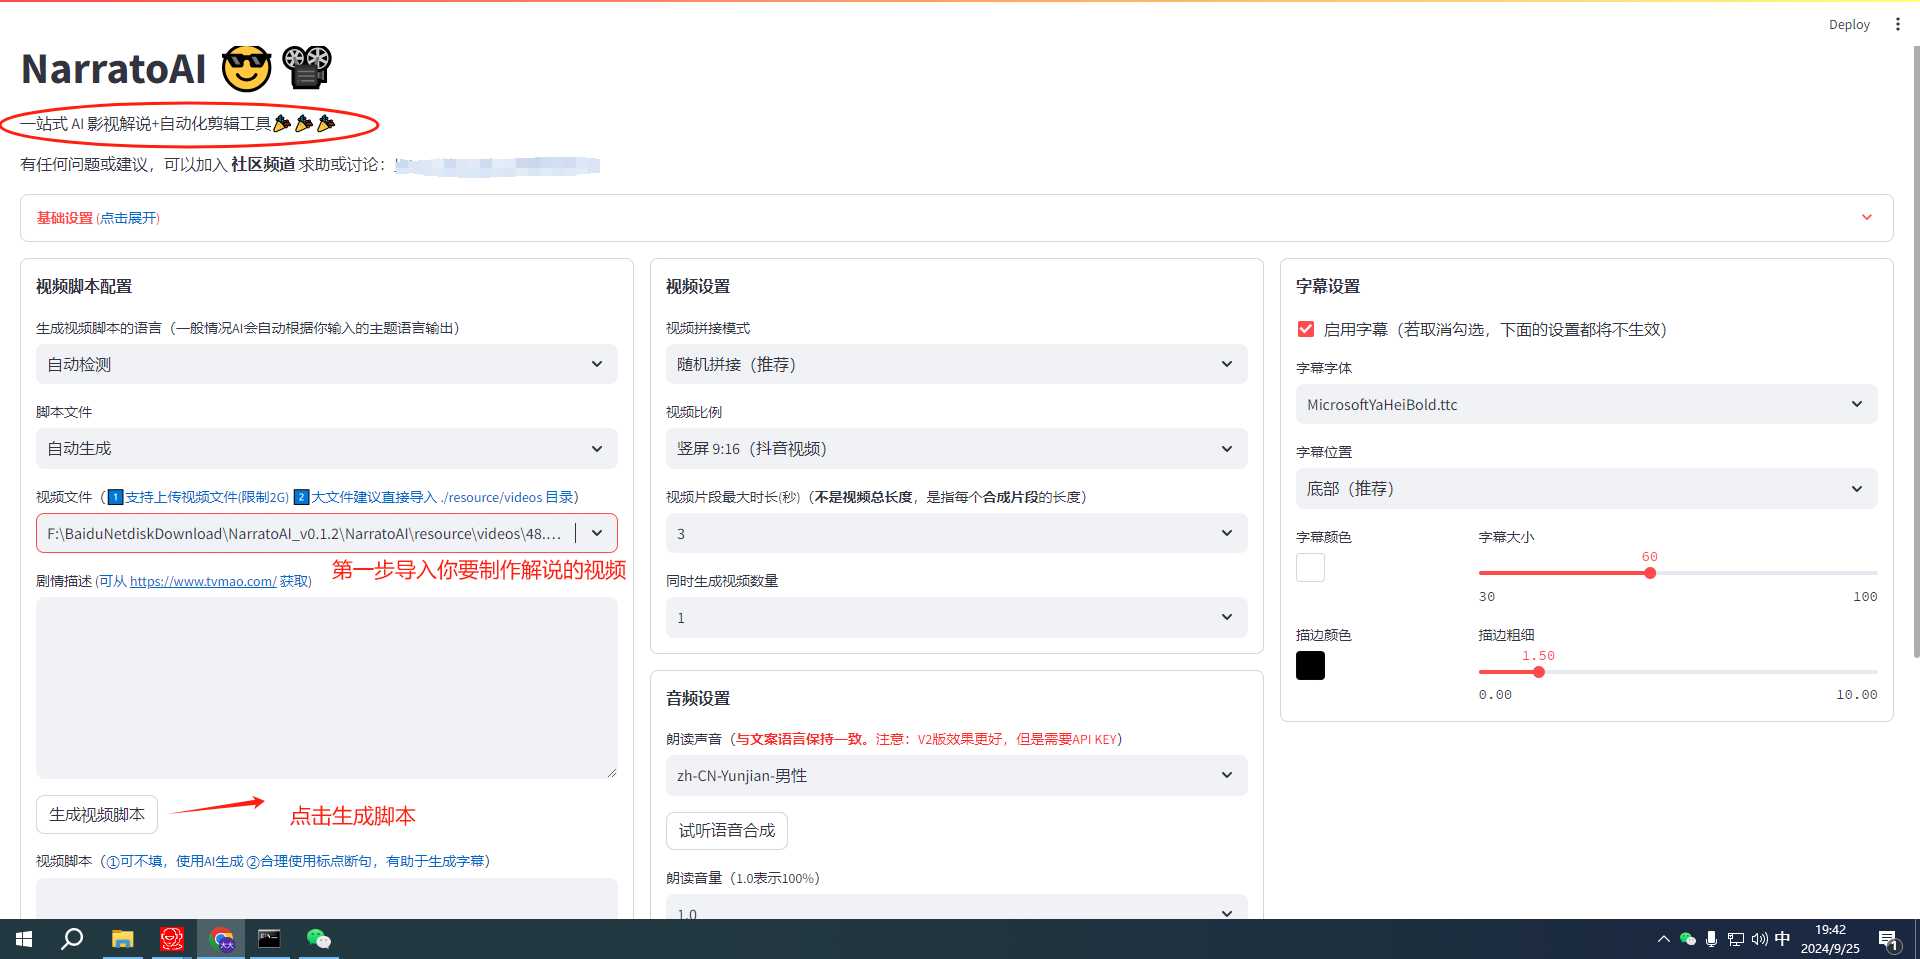Image resolution: width=1920 pixels, height=959 pixels.
Task: Open File Explorer from the taskbar
Action: pyautogui.click(x=122, y=939)
